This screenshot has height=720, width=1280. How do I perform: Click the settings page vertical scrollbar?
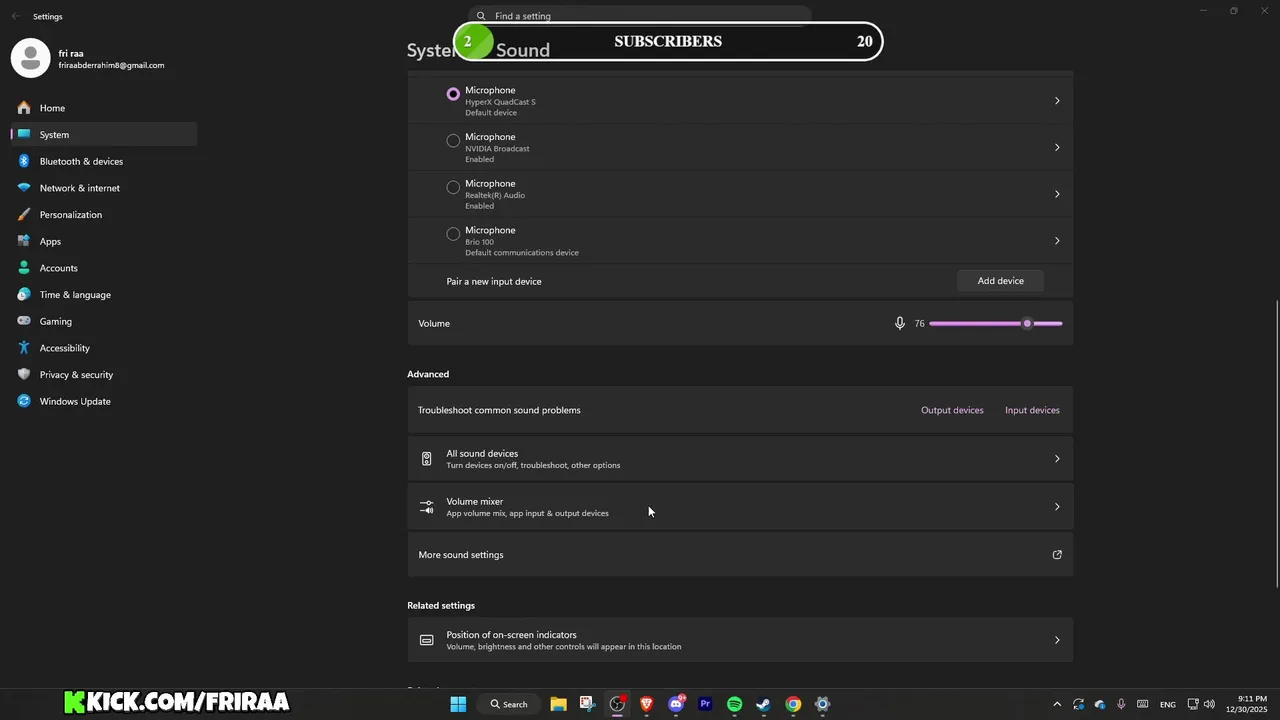coord(1277,445)
